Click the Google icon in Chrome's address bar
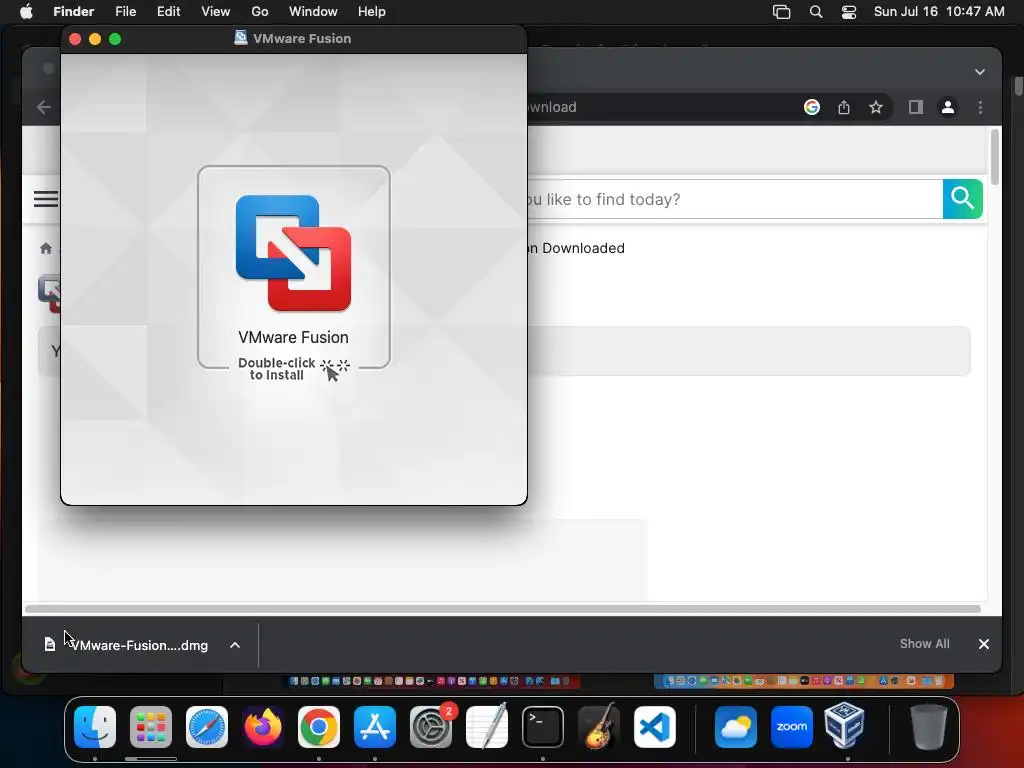 (812, 107)
